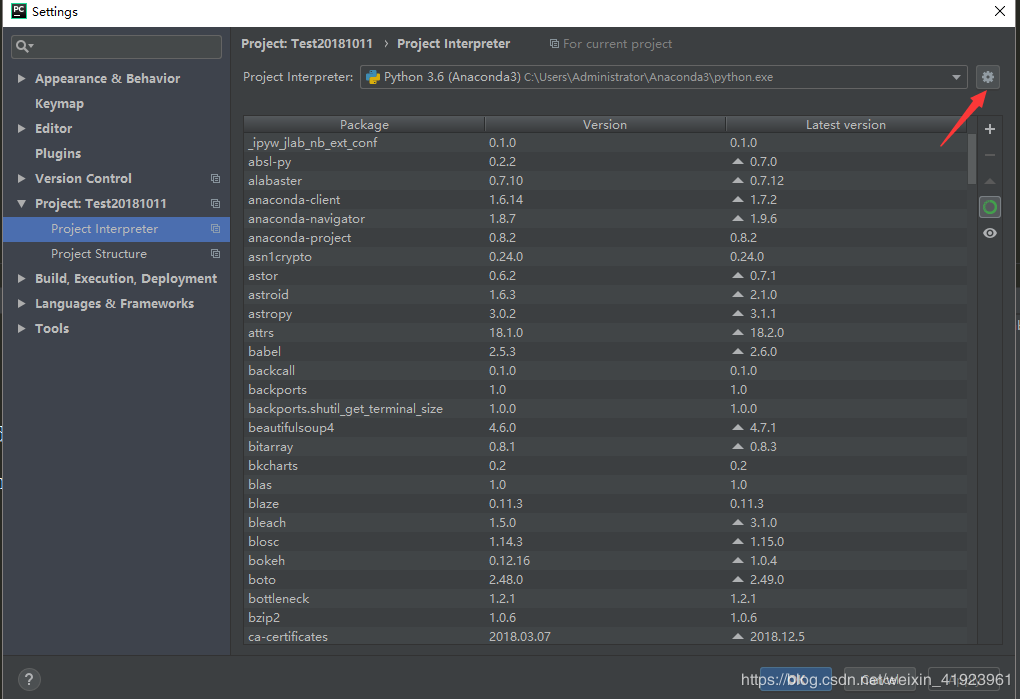
Task: Select the bokeh package row
Action: (606, 561)
